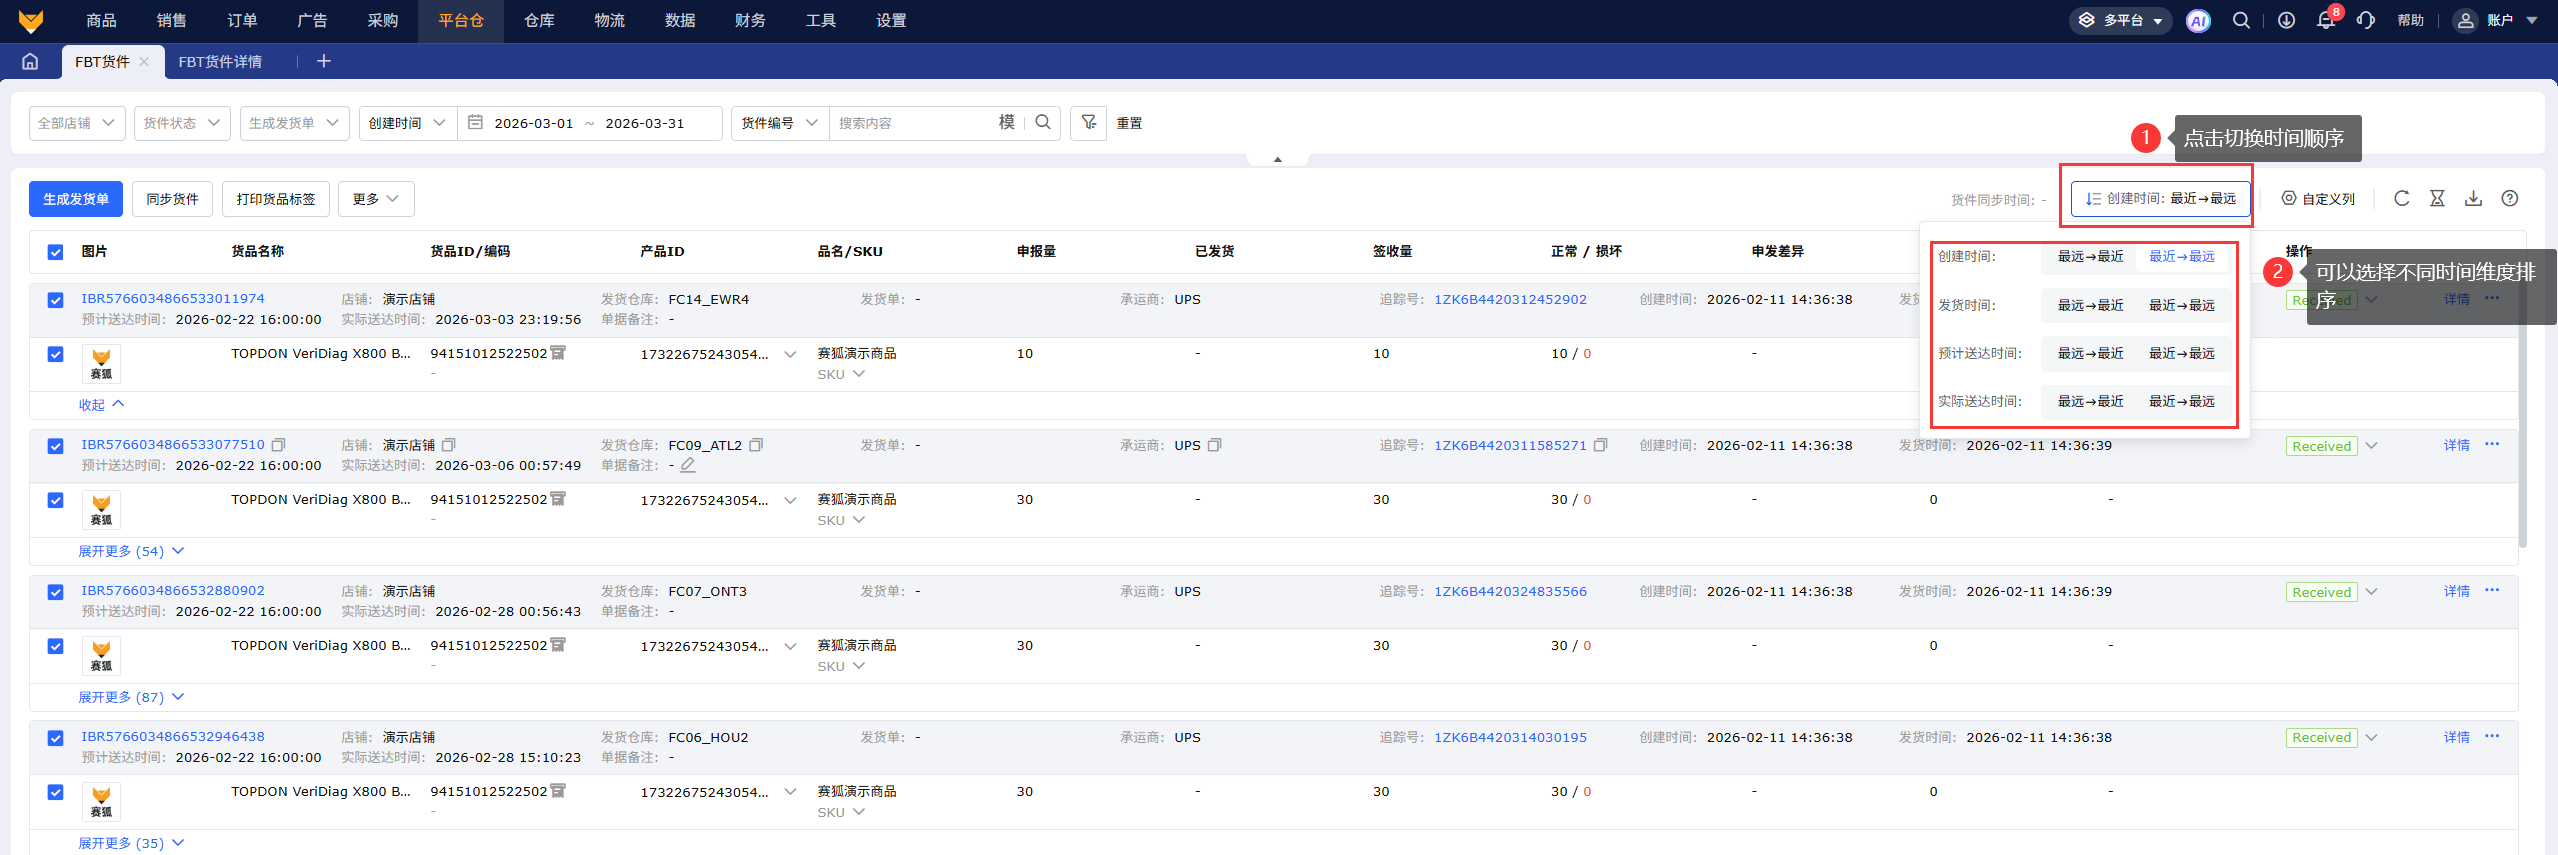Screen dimensions: 2558x855
Task: Open the AI assistant icon
Action: pos(2198,21)
